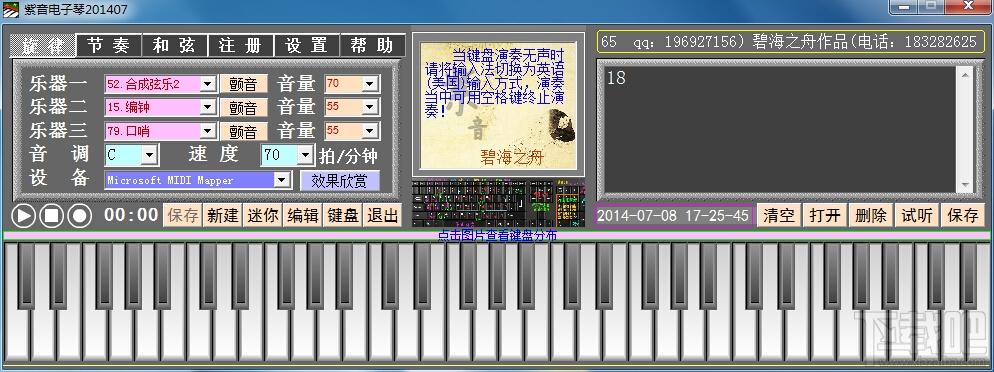
Task: Click the 拍/分钟 tempo unit label
Action: point(349,155)
